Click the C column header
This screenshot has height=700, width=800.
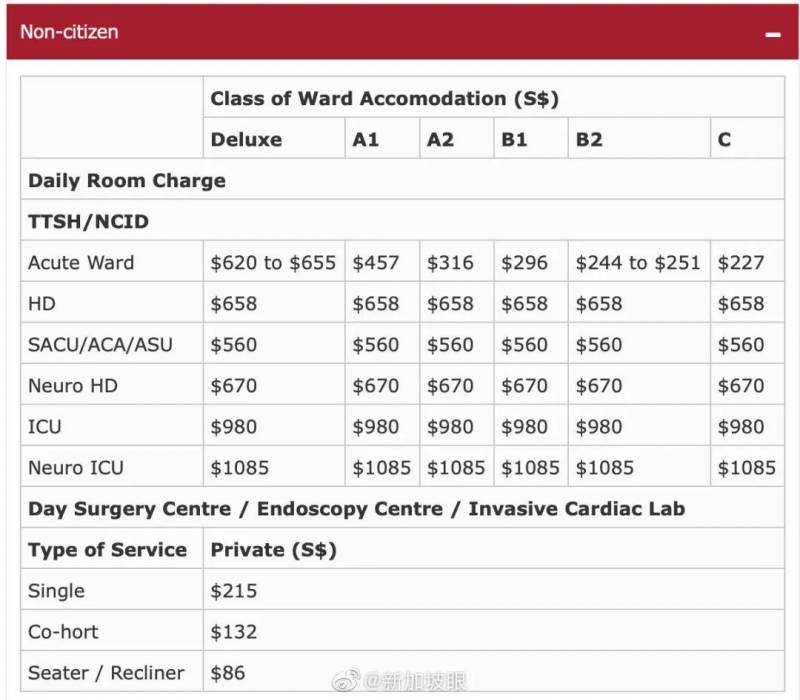tap(724, 139)
